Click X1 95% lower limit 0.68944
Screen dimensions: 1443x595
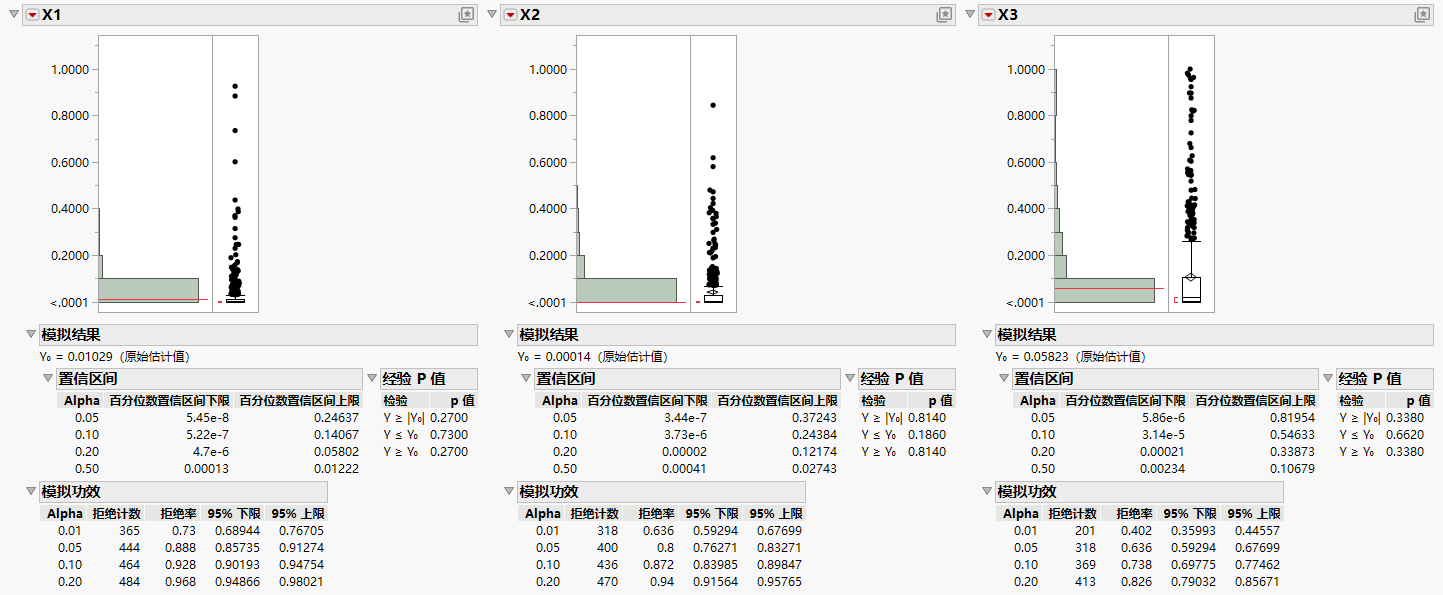tap(236, 531)
